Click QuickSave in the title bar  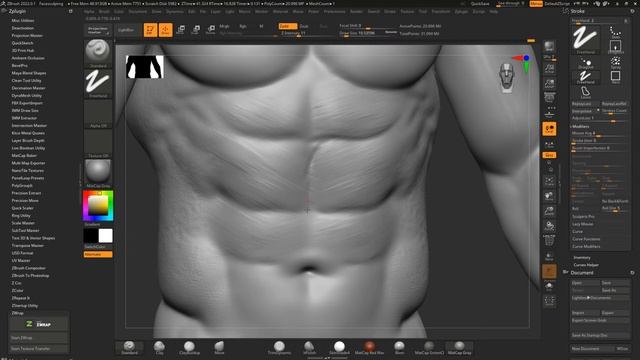pyautogui.click(x=480, y=4)
